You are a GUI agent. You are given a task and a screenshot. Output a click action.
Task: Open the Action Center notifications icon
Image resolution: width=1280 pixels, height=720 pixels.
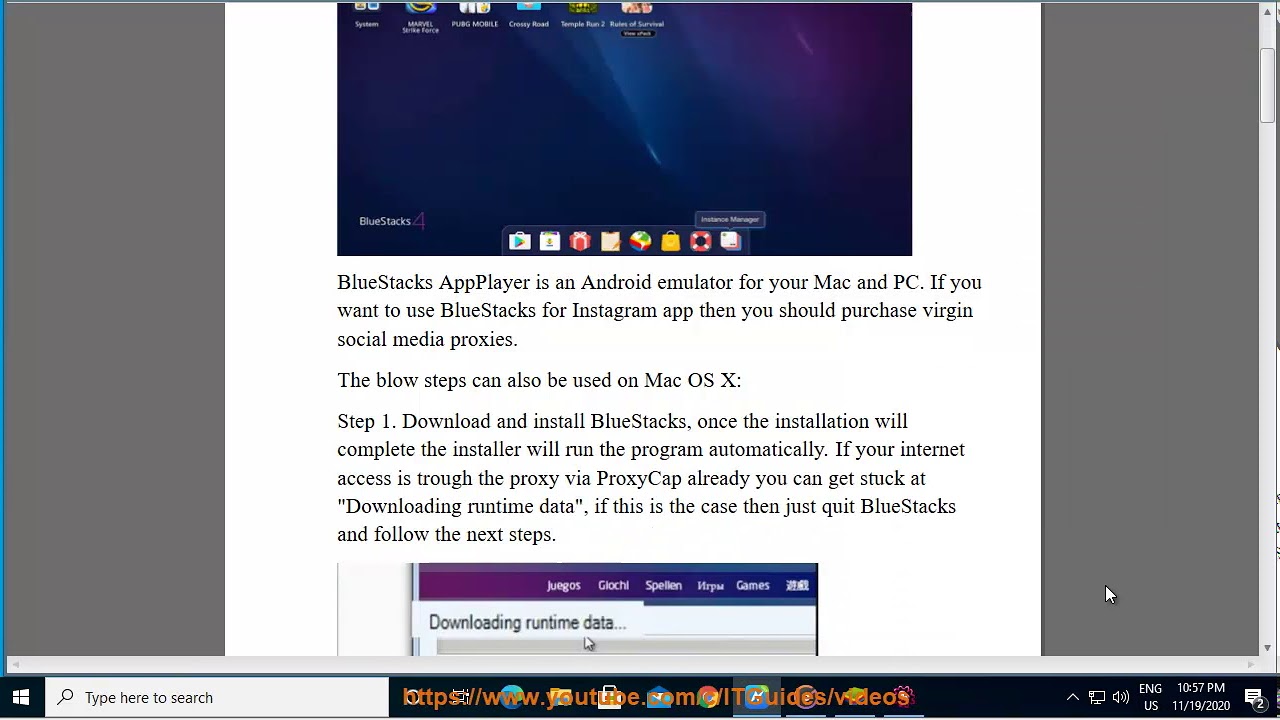click(1255, 697)
